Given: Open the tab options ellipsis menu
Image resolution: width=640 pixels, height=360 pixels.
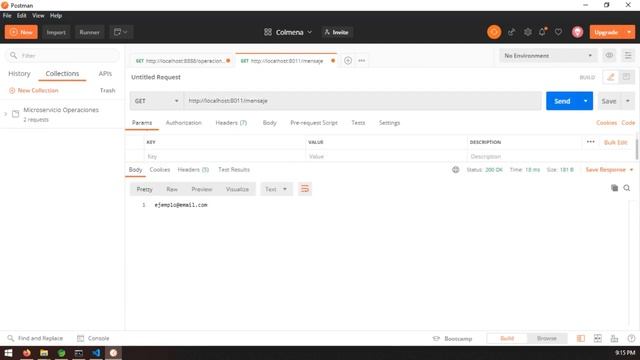Looking at the screenshot, I should coord(362,60).
